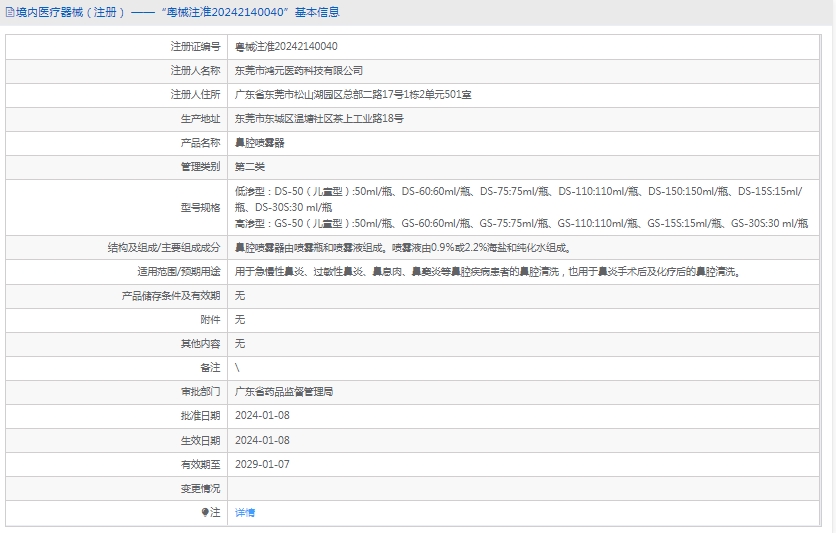Click registrant name 东莞市鸿元医药科技有限公司
This screenshot has width=836, height=533.
pos(299,71)
